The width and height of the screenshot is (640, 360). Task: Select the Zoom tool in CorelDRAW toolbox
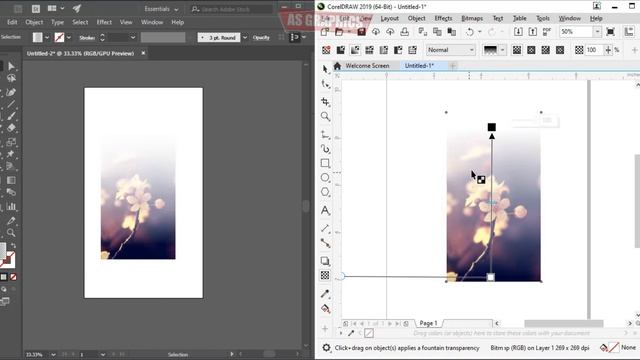pos(325,117)
